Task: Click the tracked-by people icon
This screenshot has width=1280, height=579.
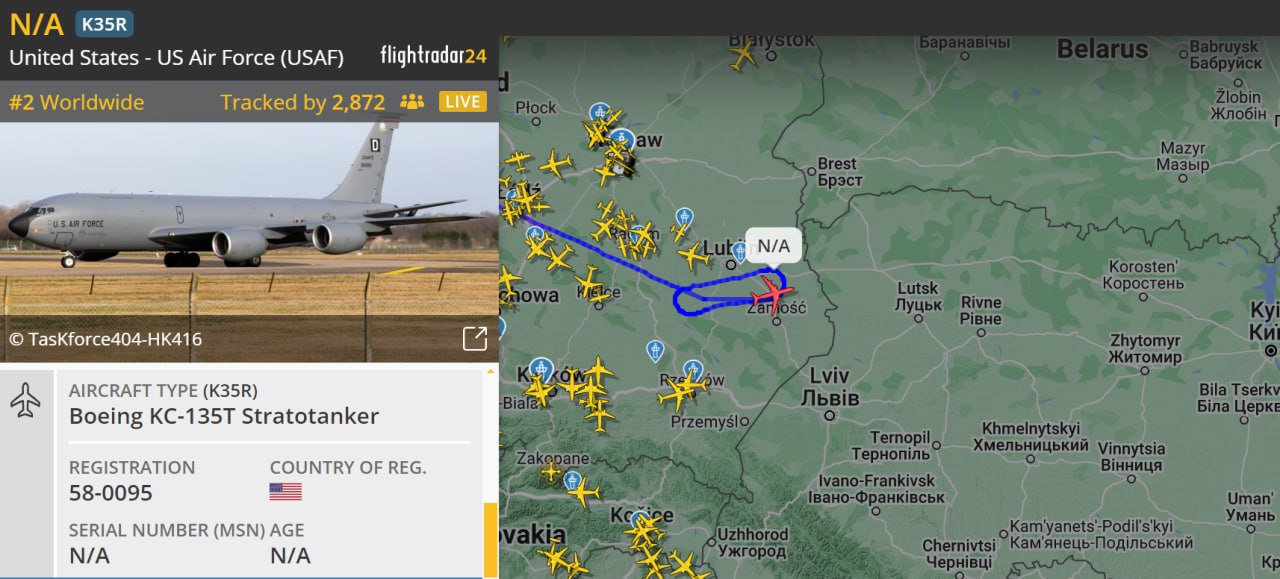Action: [x=412, y=102]
